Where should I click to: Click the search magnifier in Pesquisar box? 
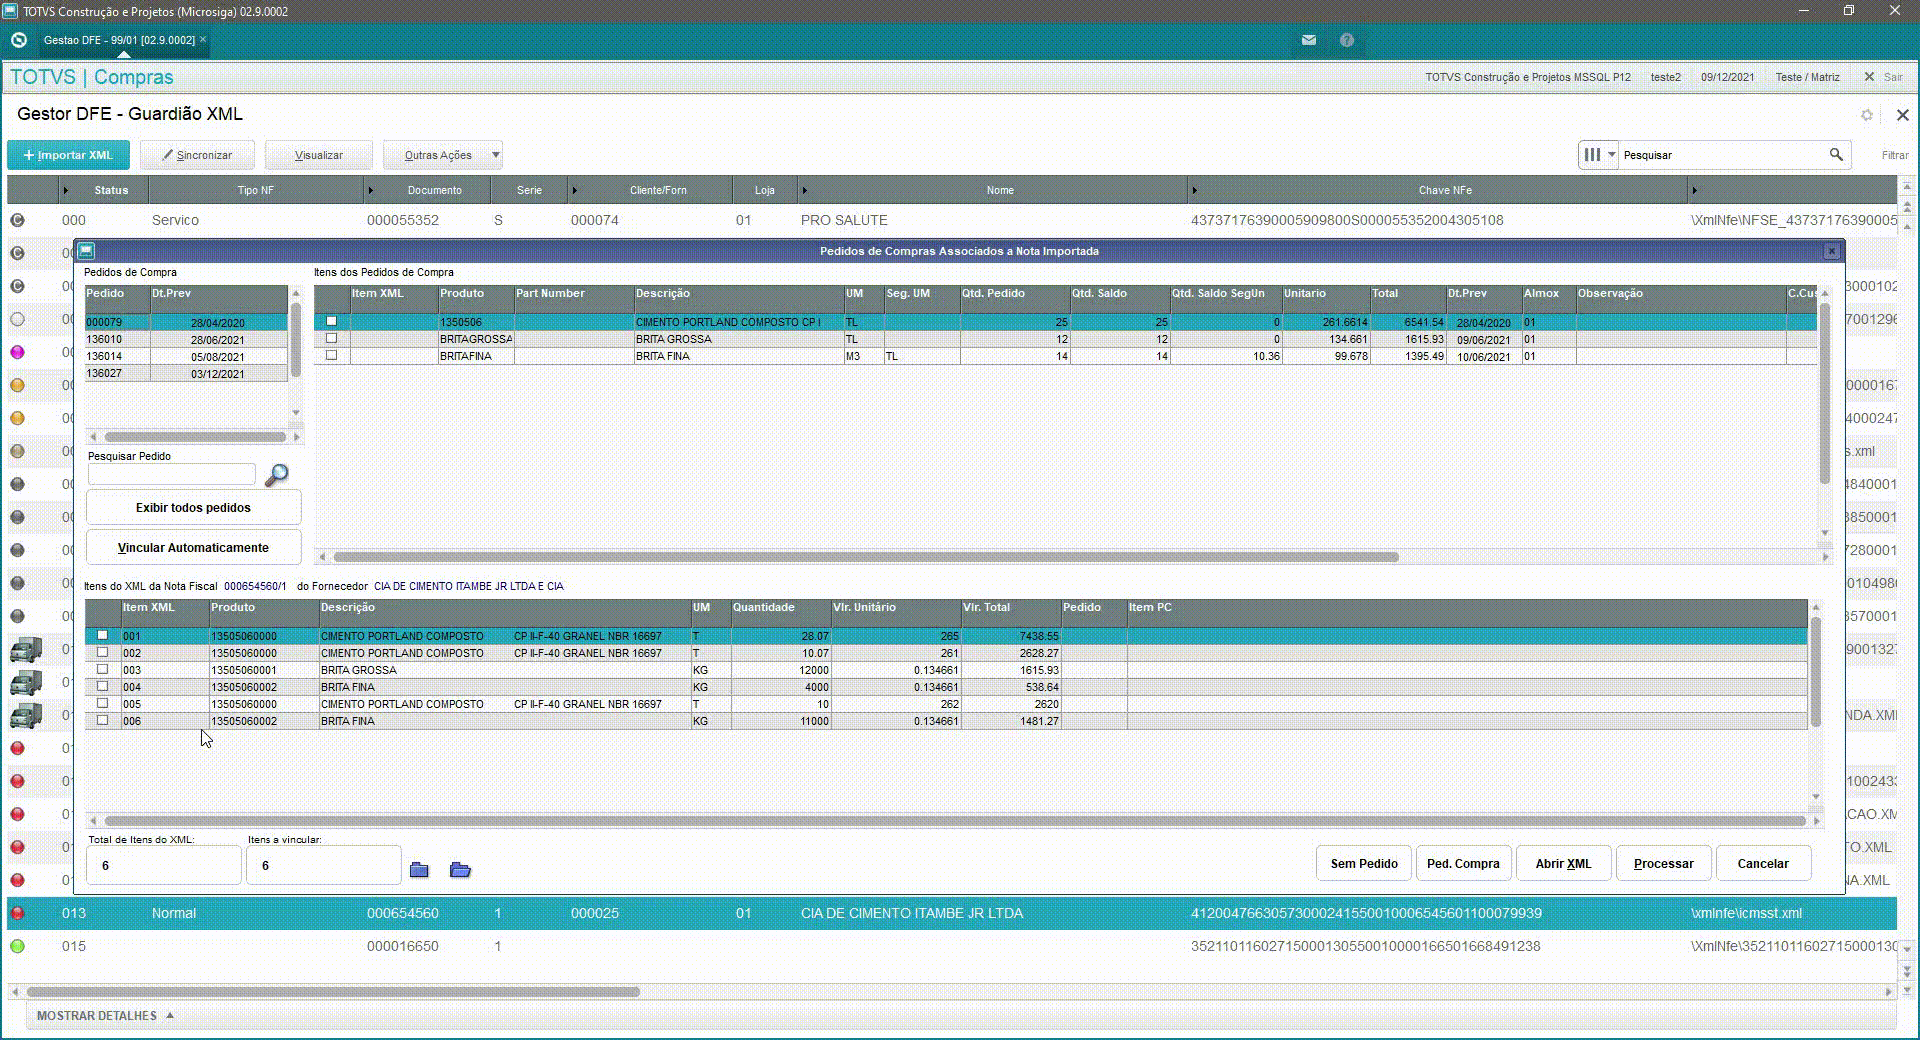(x=1836, y=155)
